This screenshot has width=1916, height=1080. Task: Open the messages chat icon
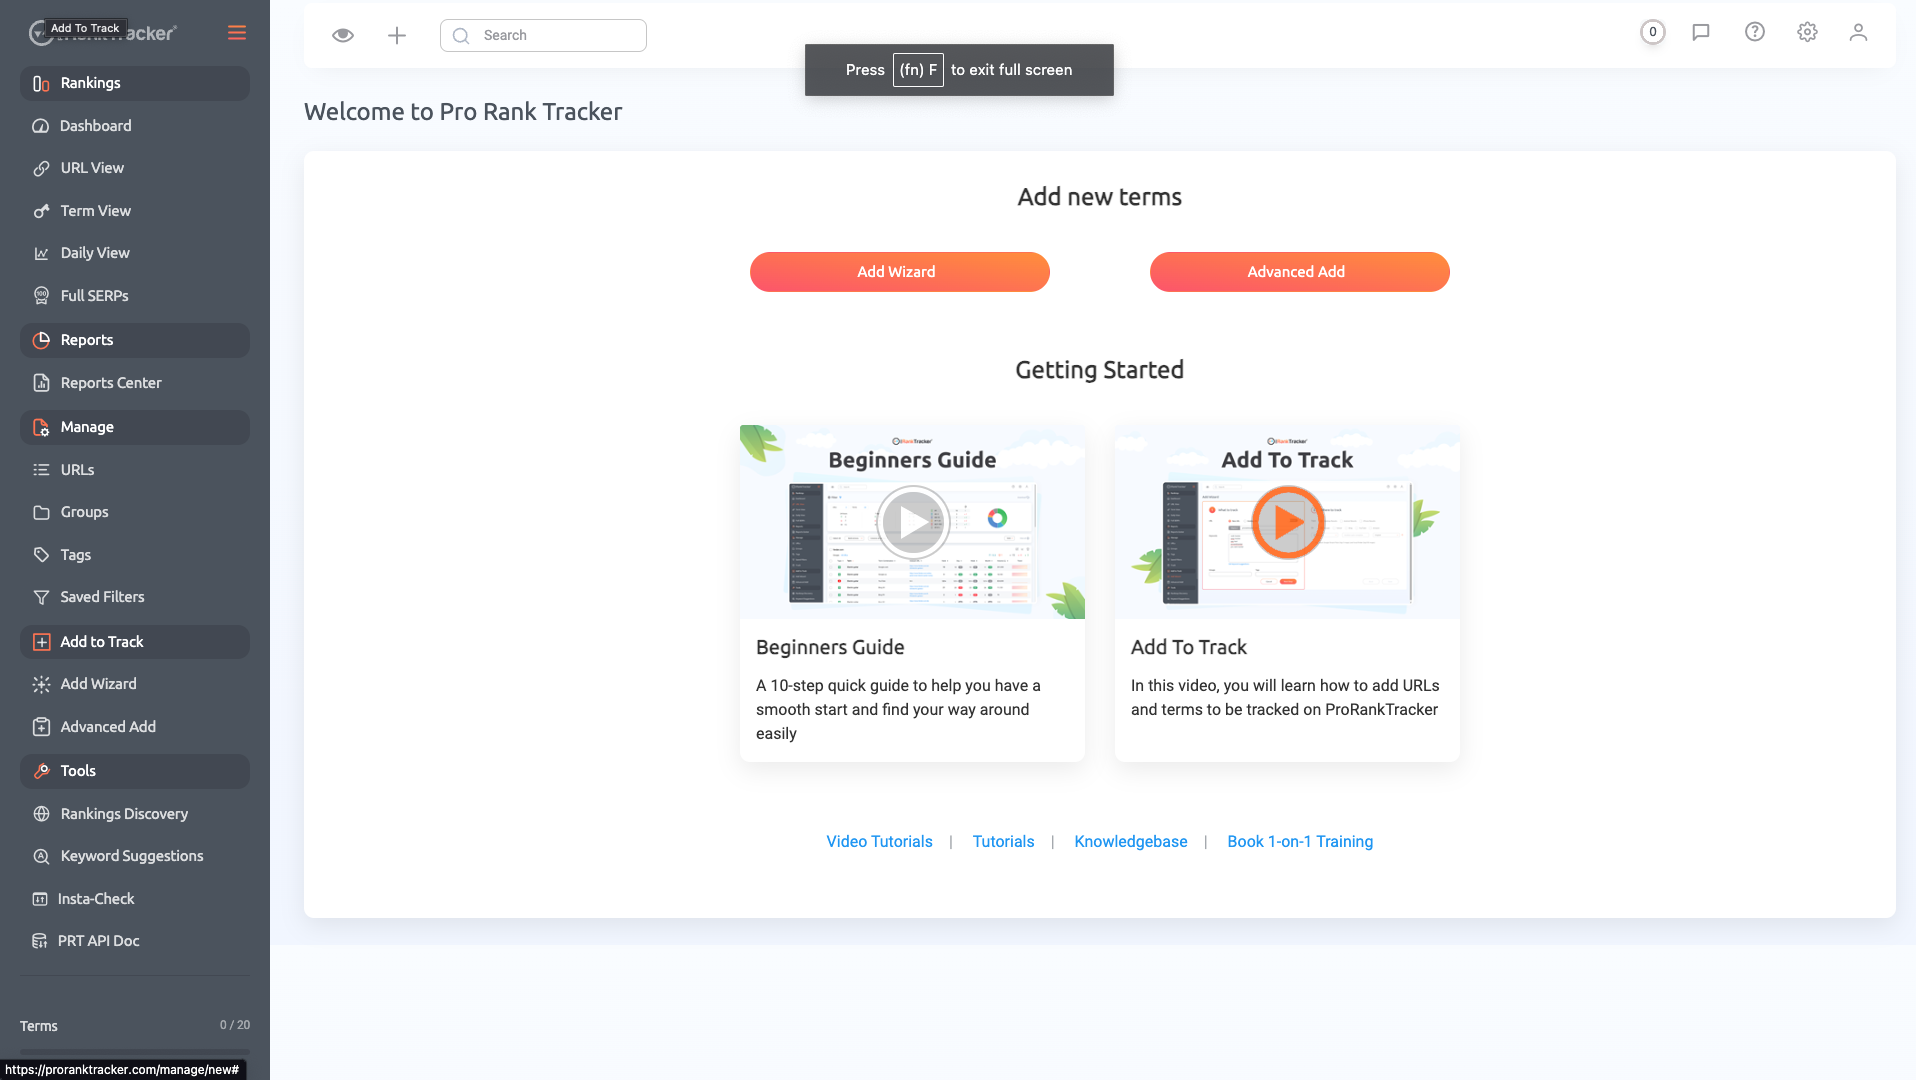(1700, 32)
